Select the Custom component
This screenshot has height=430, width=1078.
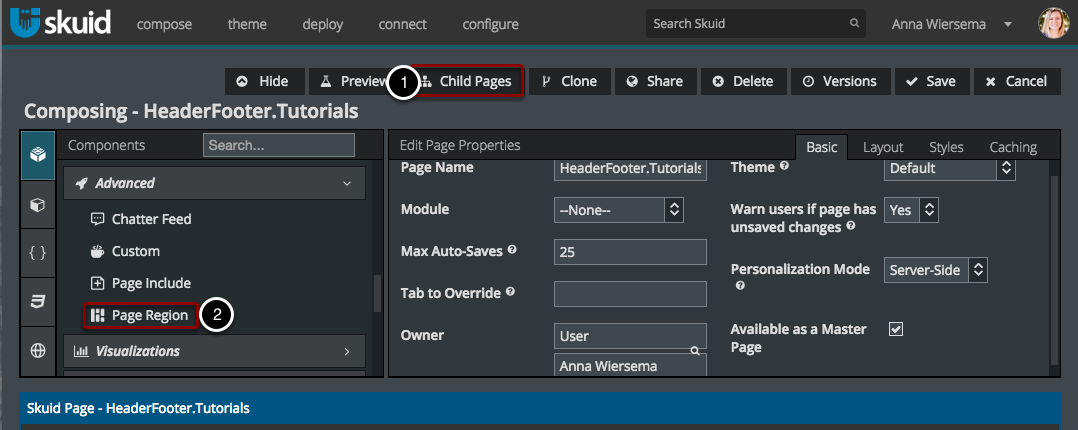tap(126, 251)
